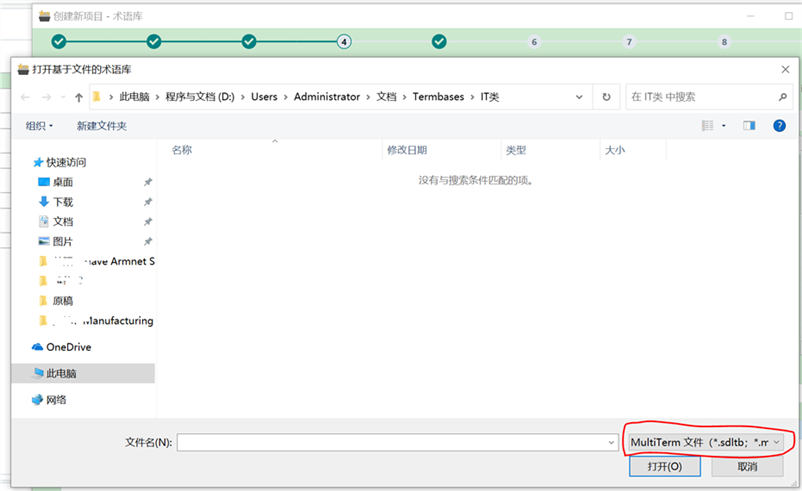This screenshot has width=802, height=491.
Task: Open the MultiTerm 文件 type filter dropdown
Action: pos(706,442)
